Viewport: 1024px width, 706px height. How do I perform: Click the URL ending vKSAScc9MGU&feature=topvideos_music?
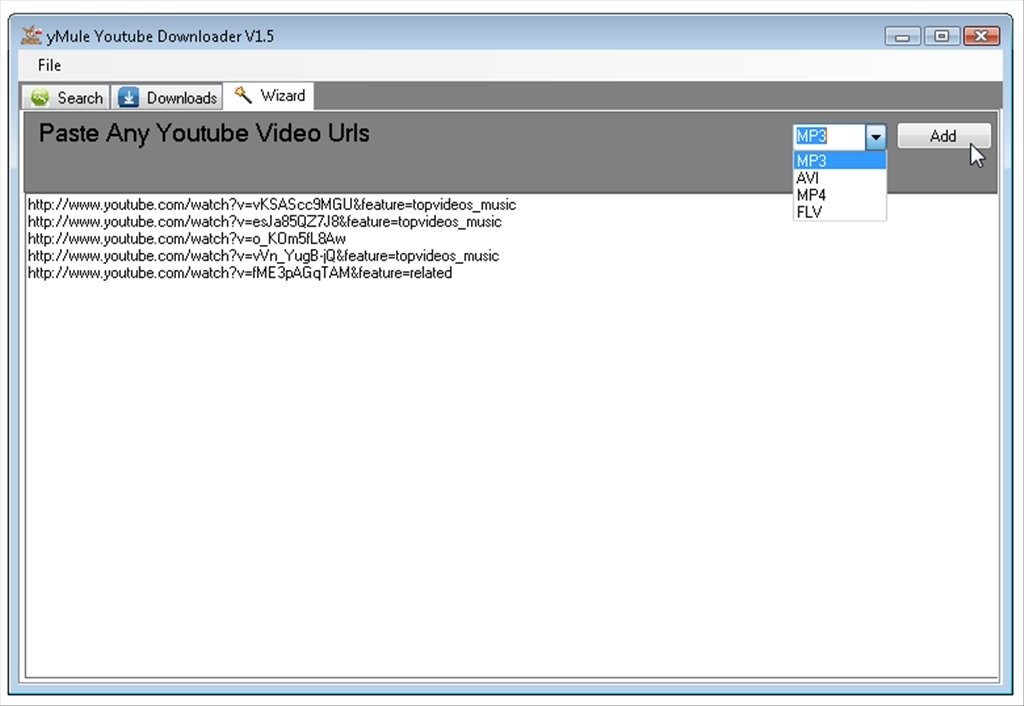(x=272, y=205)
